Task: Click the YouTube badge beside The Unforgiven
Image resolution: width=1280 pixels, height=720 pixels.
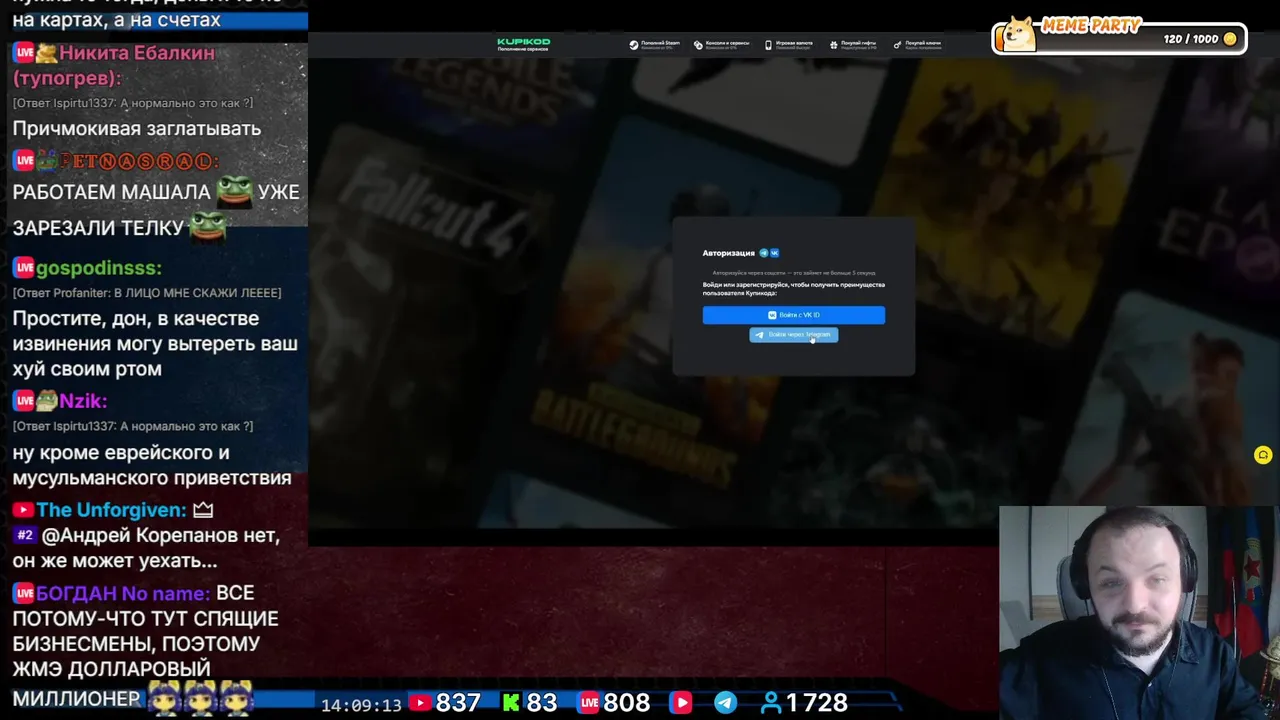Action: [x=23, y=510]
